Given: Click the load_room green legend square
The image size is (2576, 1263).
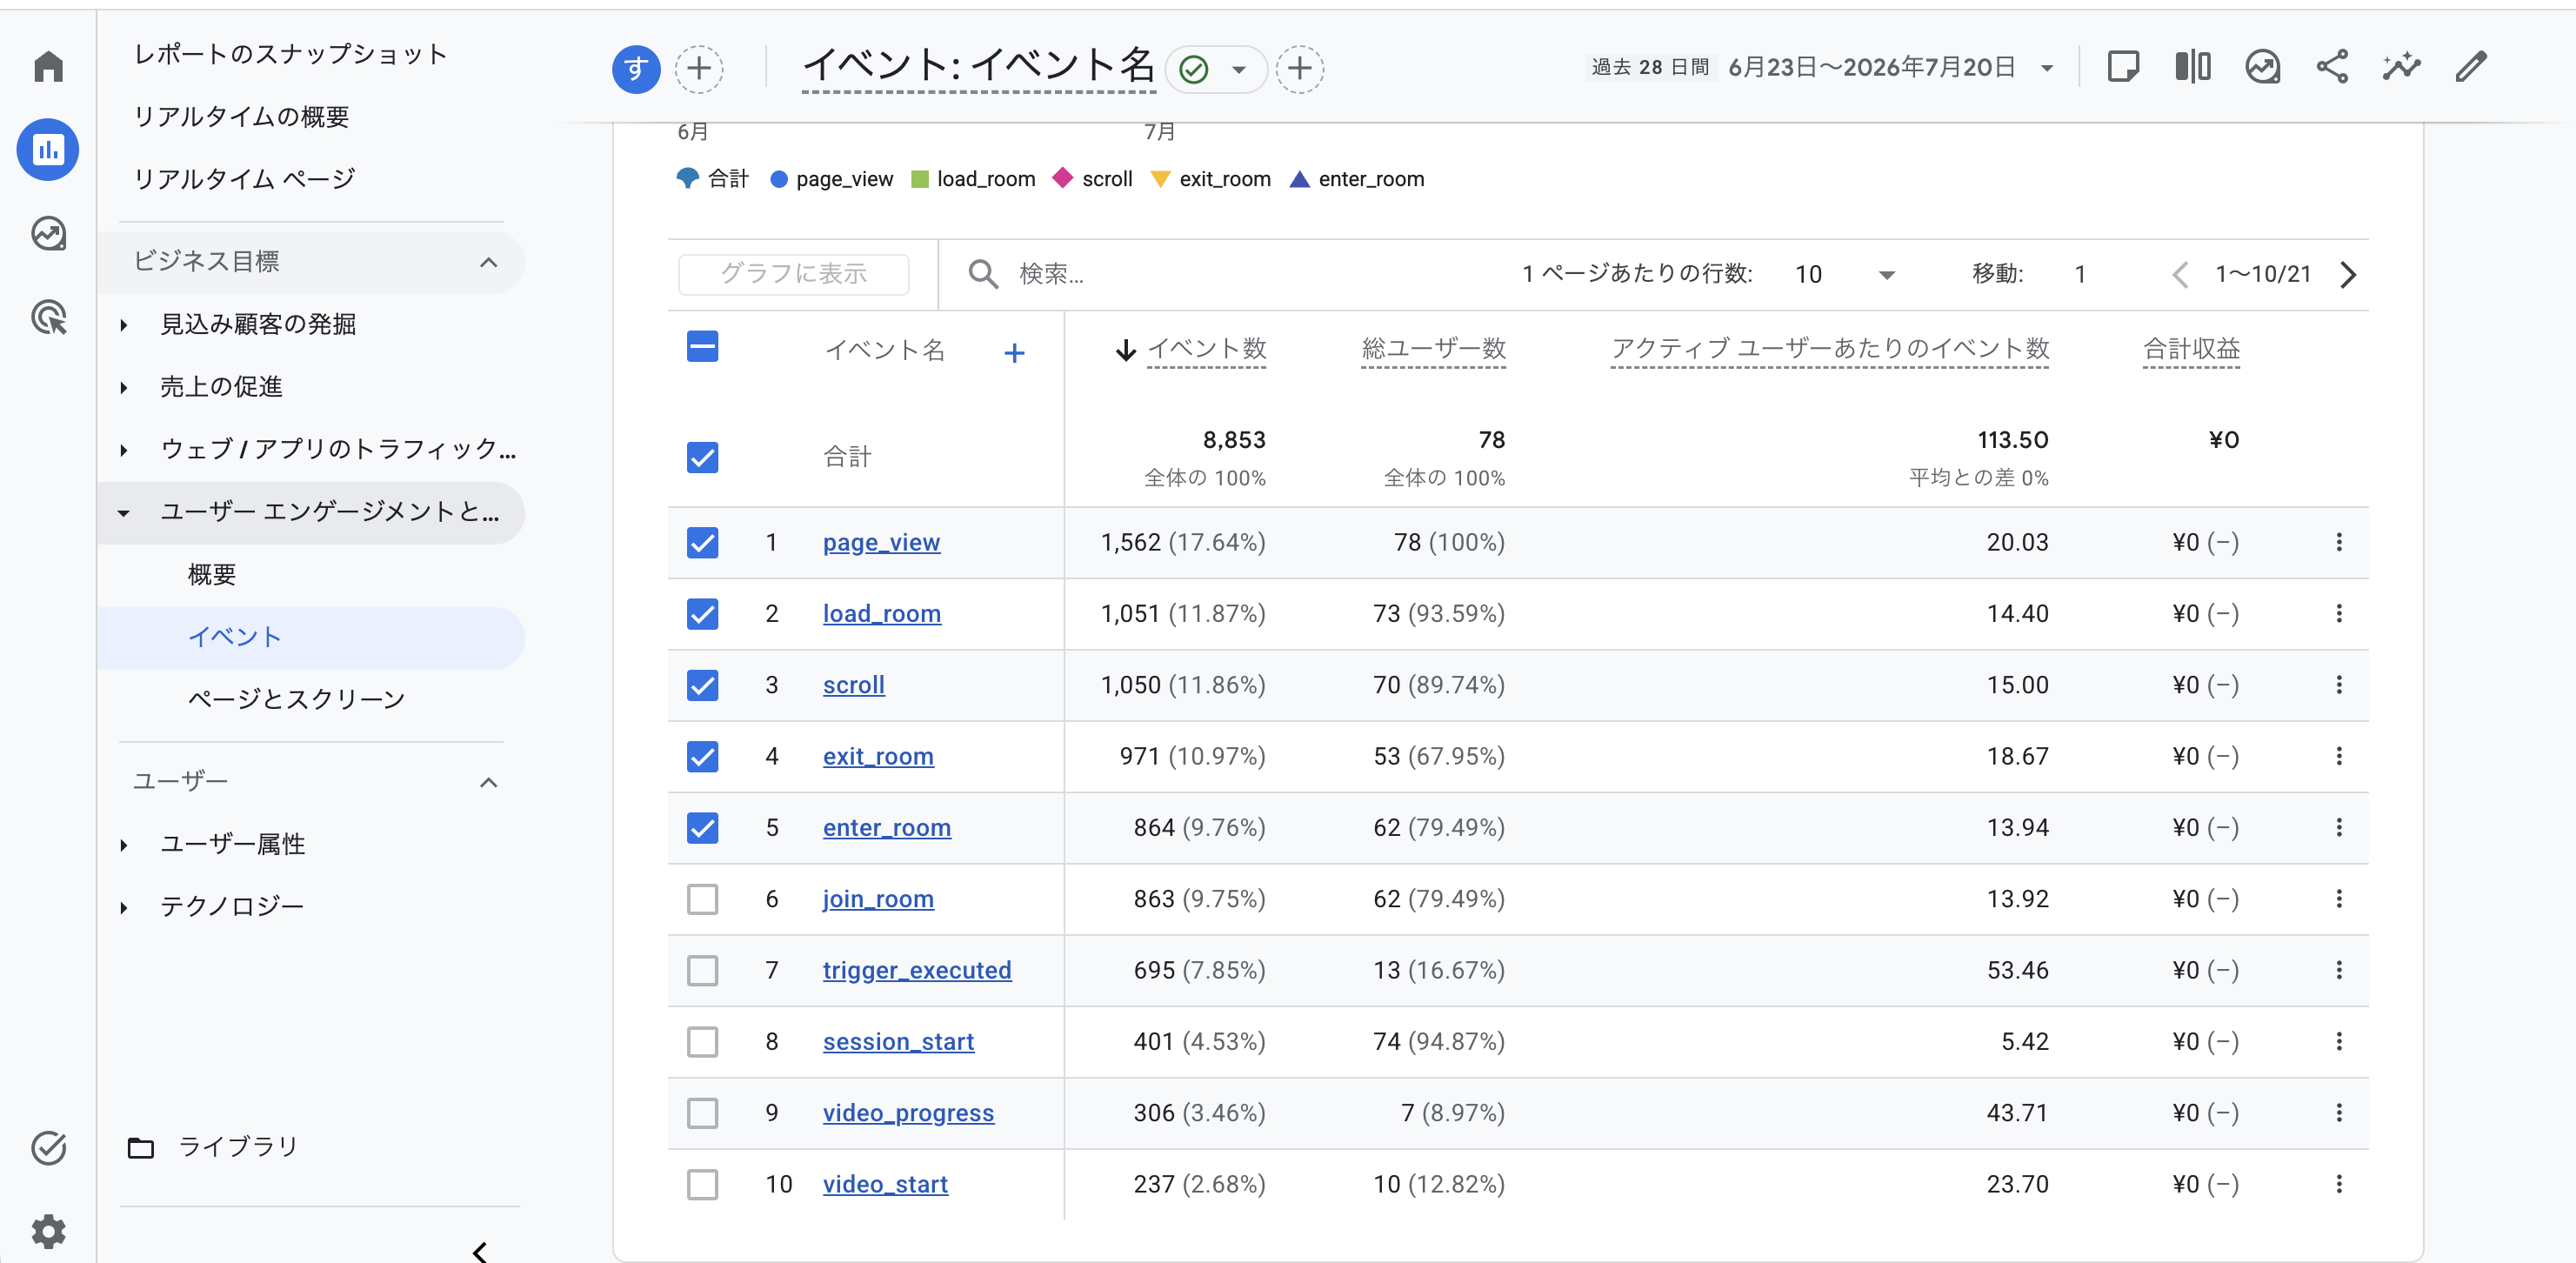Looking at the screenshot, I should tap(920, 179).
